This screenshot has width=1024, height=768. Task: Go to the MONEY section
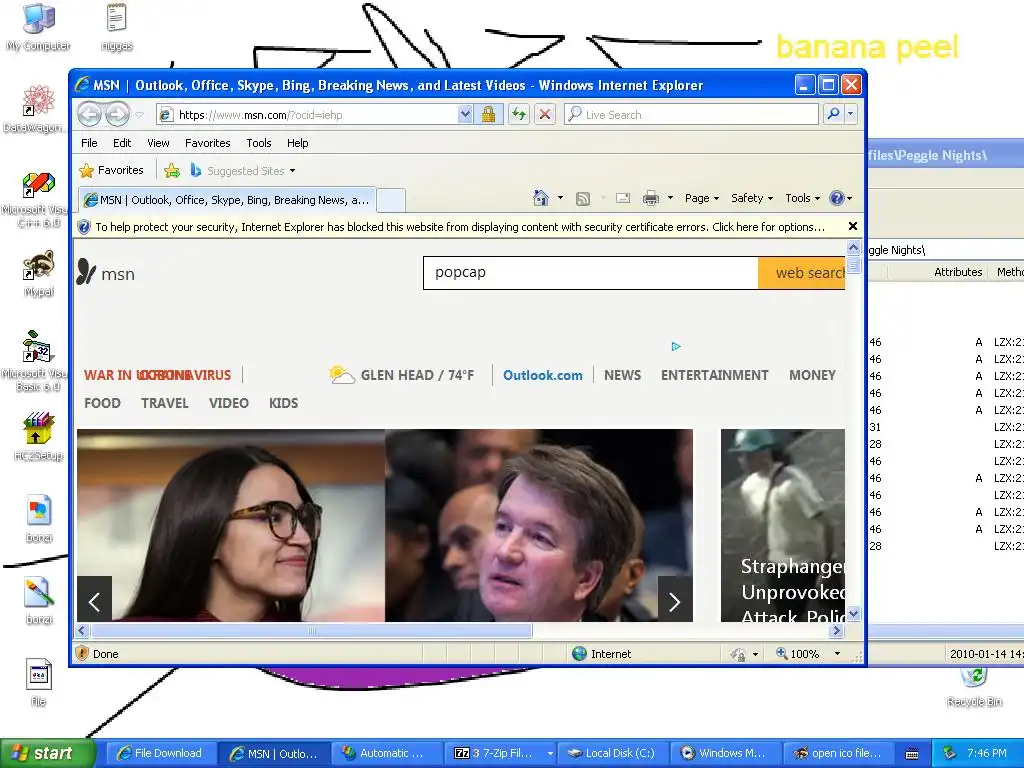(x=812, y=376)
